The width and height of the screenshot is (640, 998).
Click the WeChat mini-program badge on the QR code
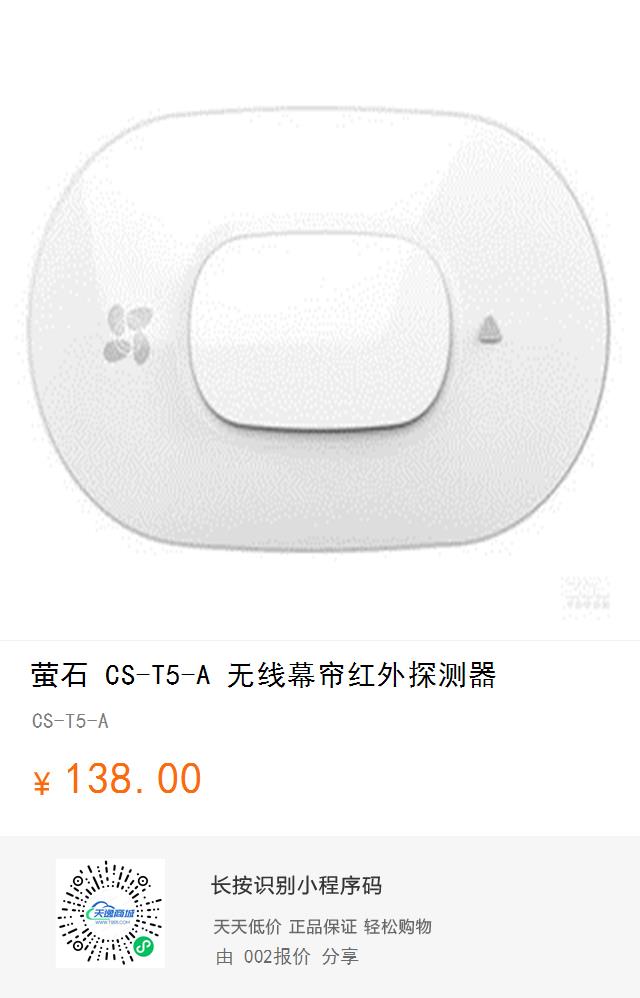(144, 947)
